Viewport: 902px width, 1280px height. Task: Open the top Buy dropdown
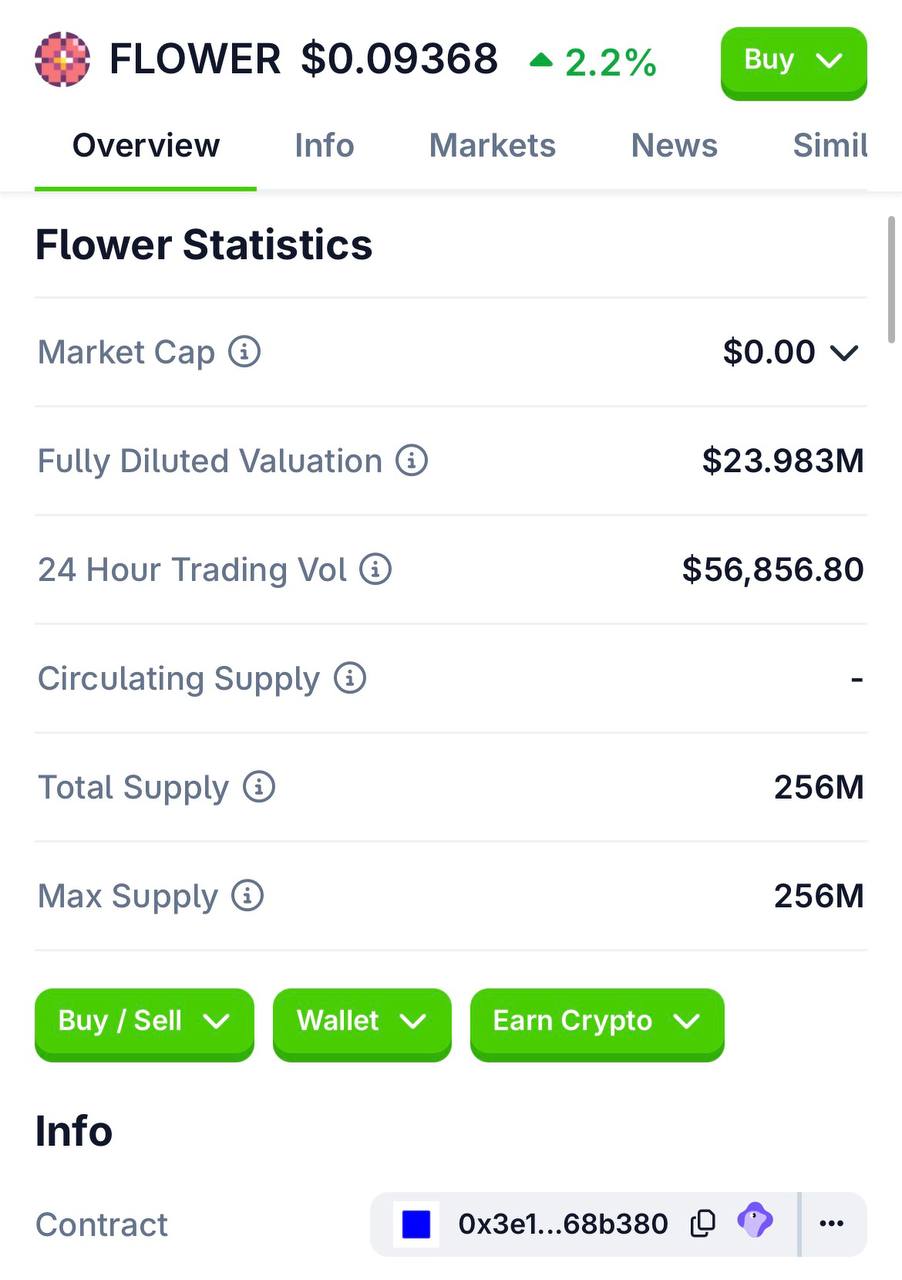[x=794, y=61]
